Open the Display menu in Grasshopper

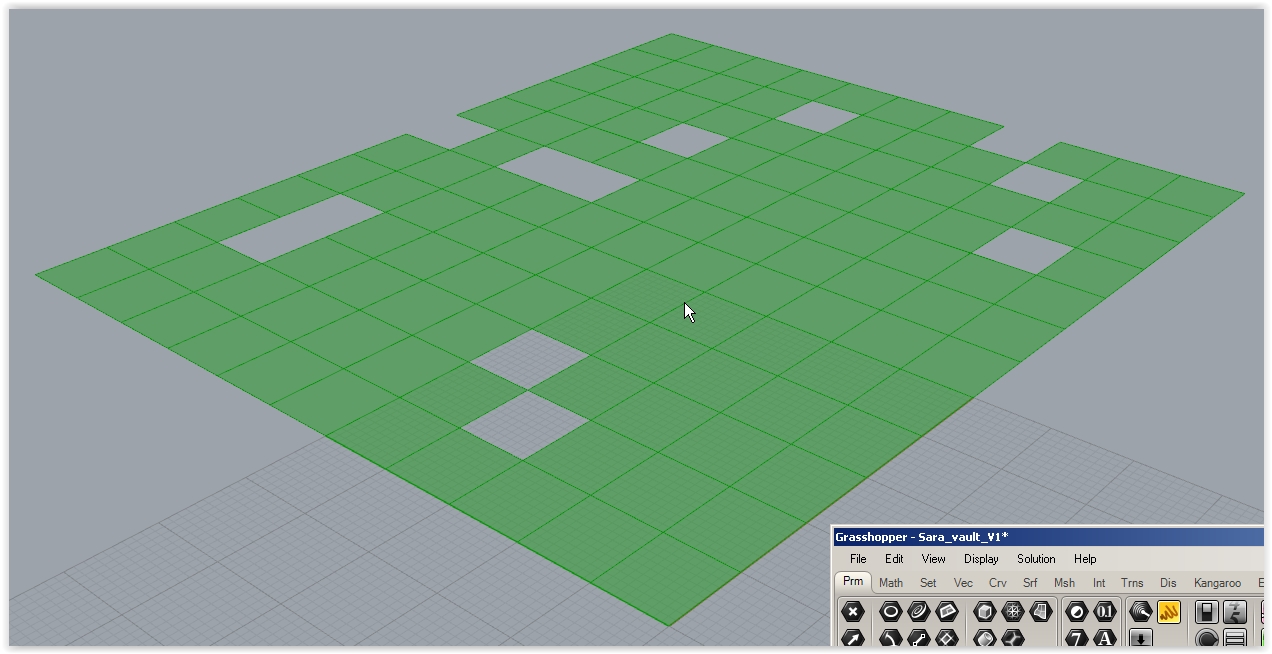pos(981,559)
